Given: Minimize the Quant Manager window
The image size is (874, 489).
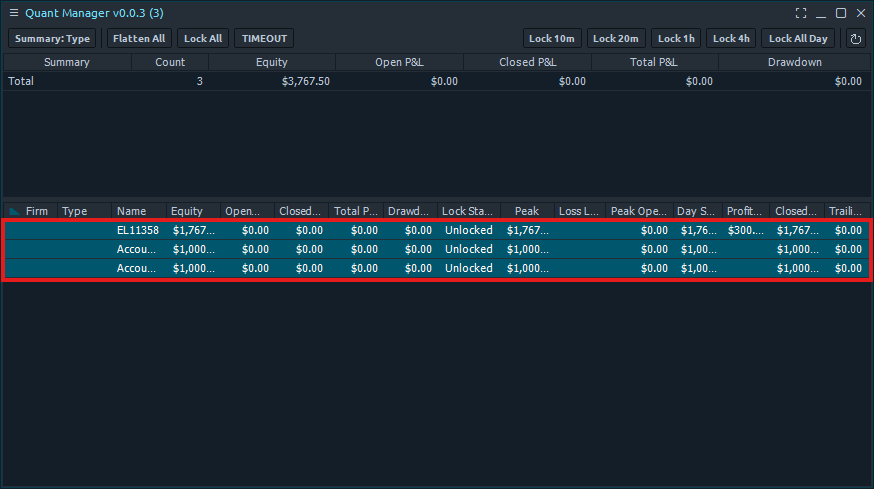Looking at the screenshot, I should [x=821, y=13].
